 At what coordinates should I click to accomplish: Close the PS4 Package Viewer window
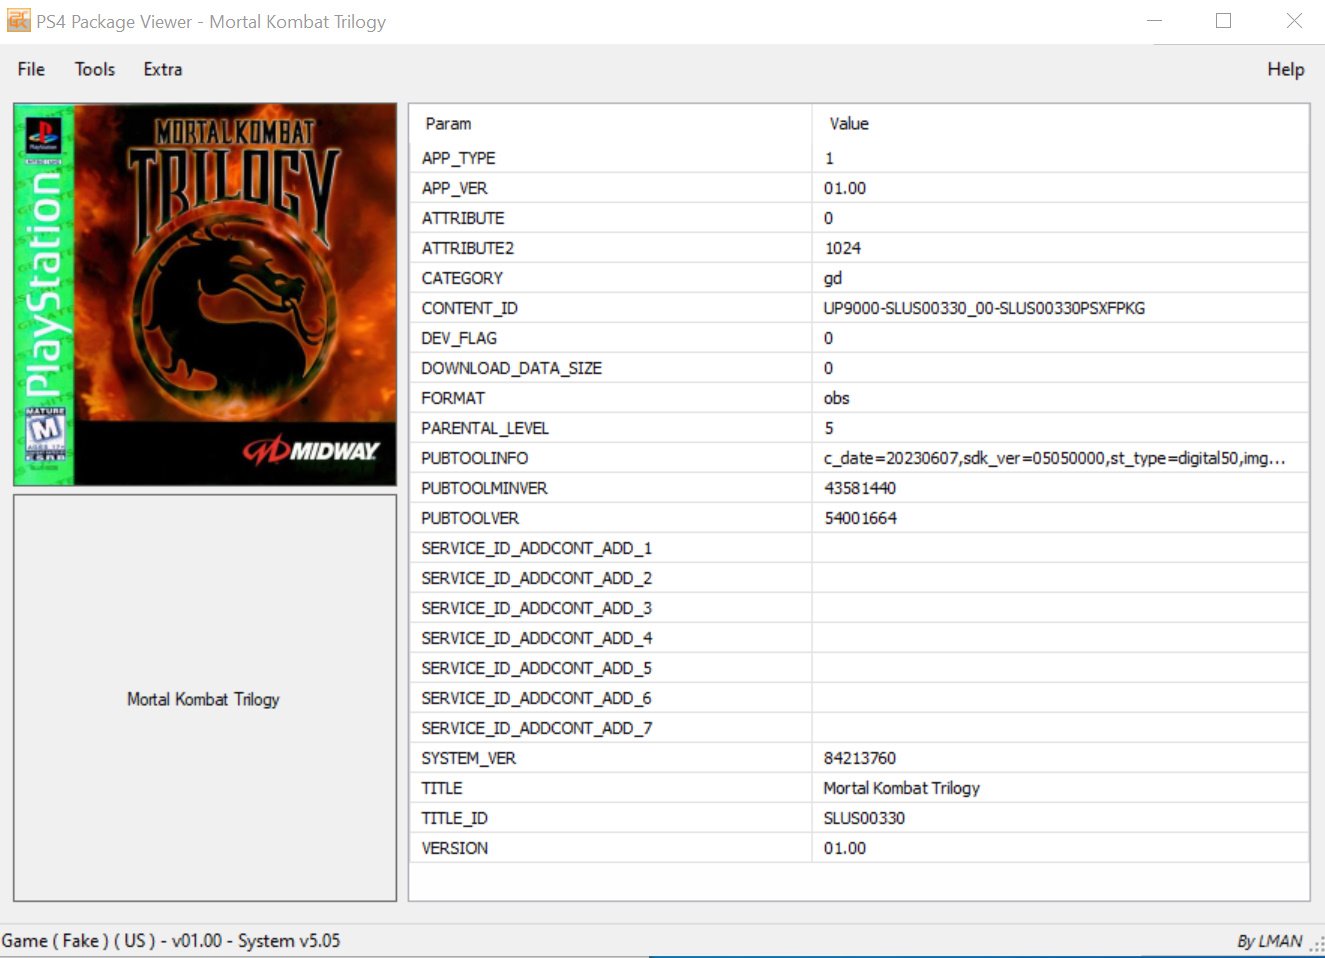pos(1293,21)
